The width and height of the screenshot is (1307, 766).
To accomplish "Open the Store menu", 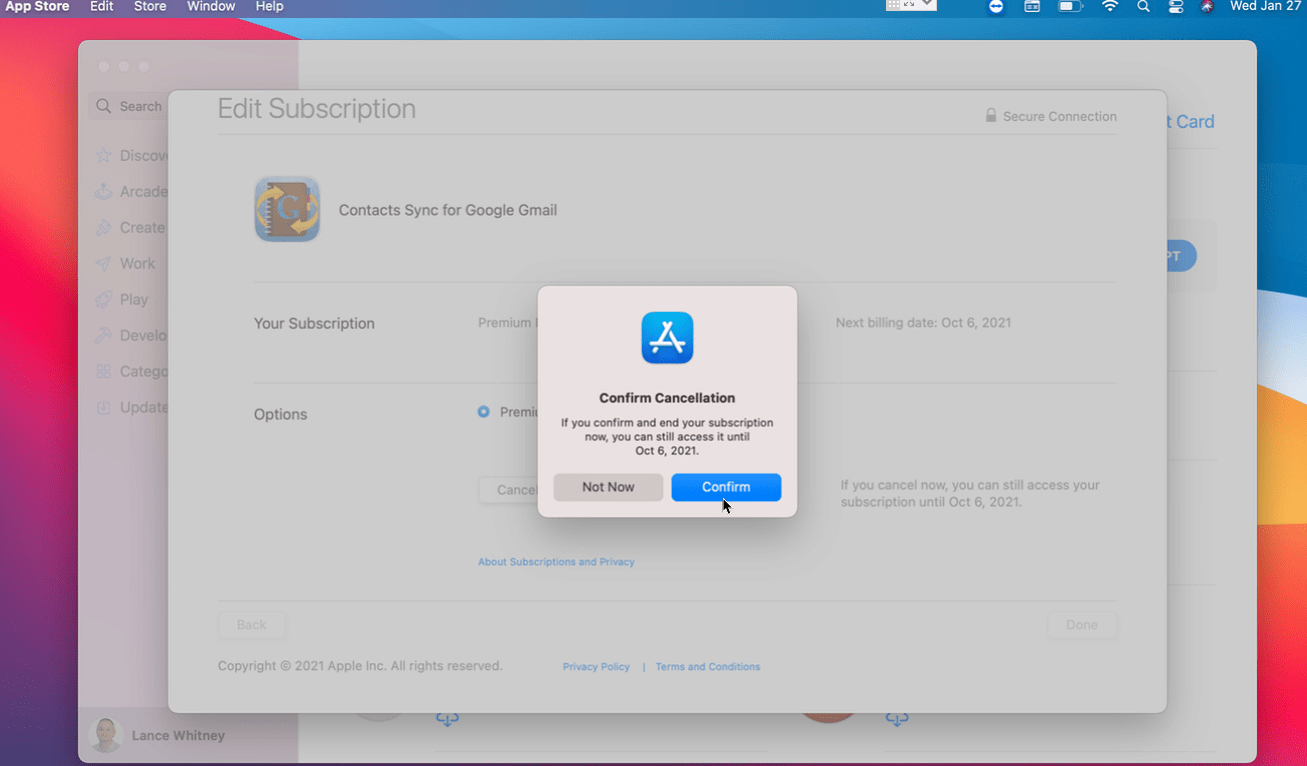I will coord(150,7).
